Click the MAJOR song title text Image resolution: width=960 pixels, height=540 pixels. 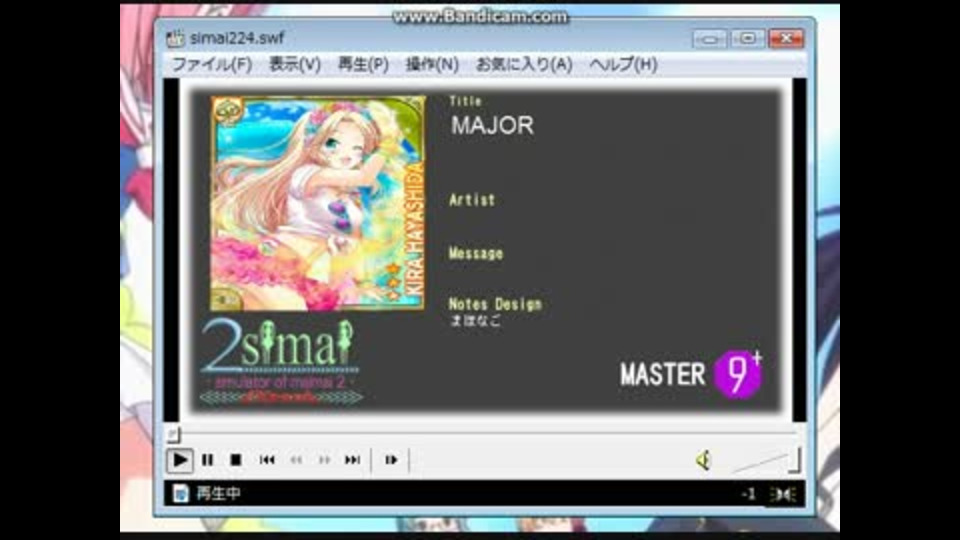click(x=492, y=126)
